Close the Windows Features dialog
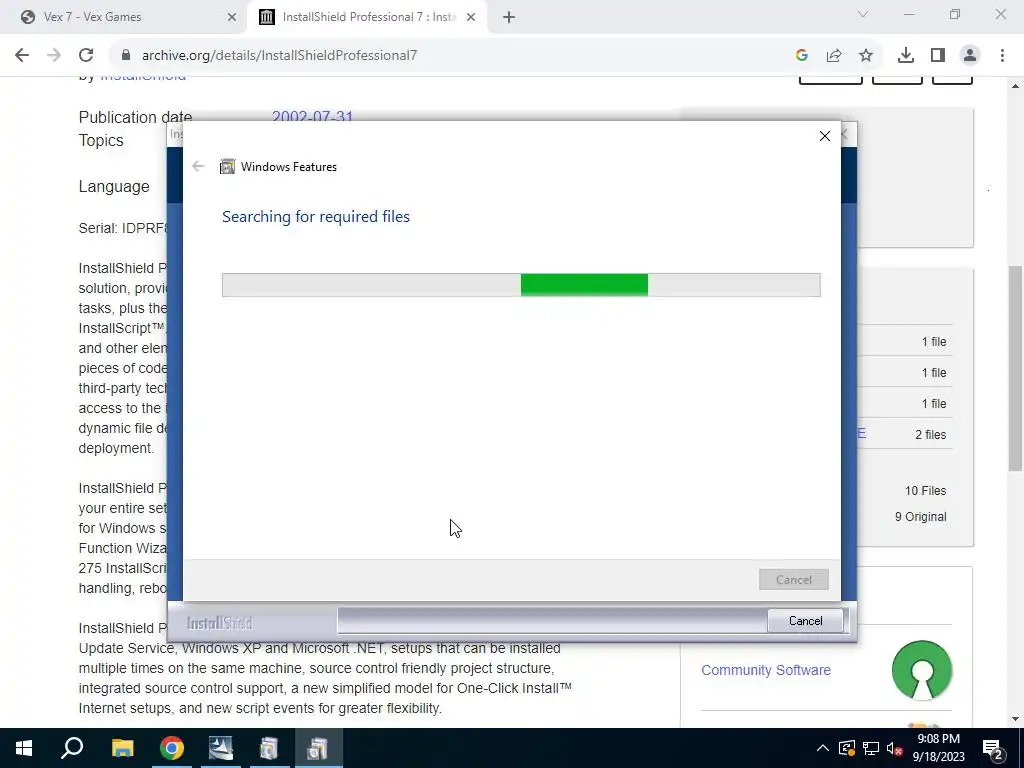Image resolution: width=1024 pixels, height=768 pixels. pyautogui.click(x=825, y=136)
